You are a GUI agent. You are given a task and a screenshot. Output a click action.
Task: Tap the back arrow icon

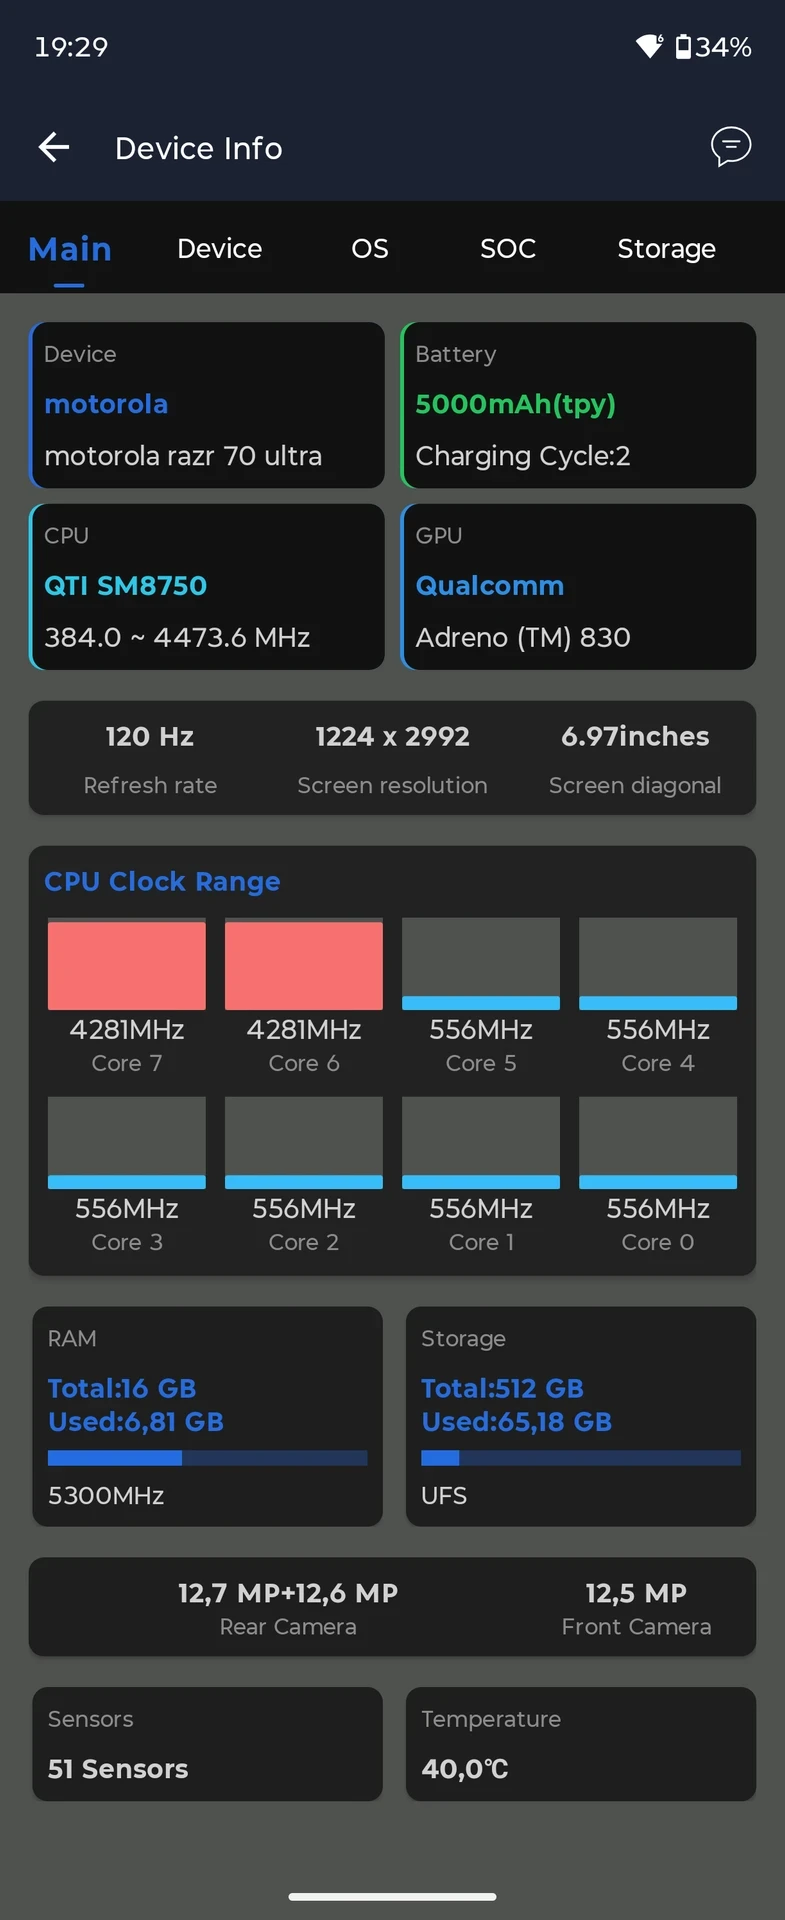(x=54, y=148)
